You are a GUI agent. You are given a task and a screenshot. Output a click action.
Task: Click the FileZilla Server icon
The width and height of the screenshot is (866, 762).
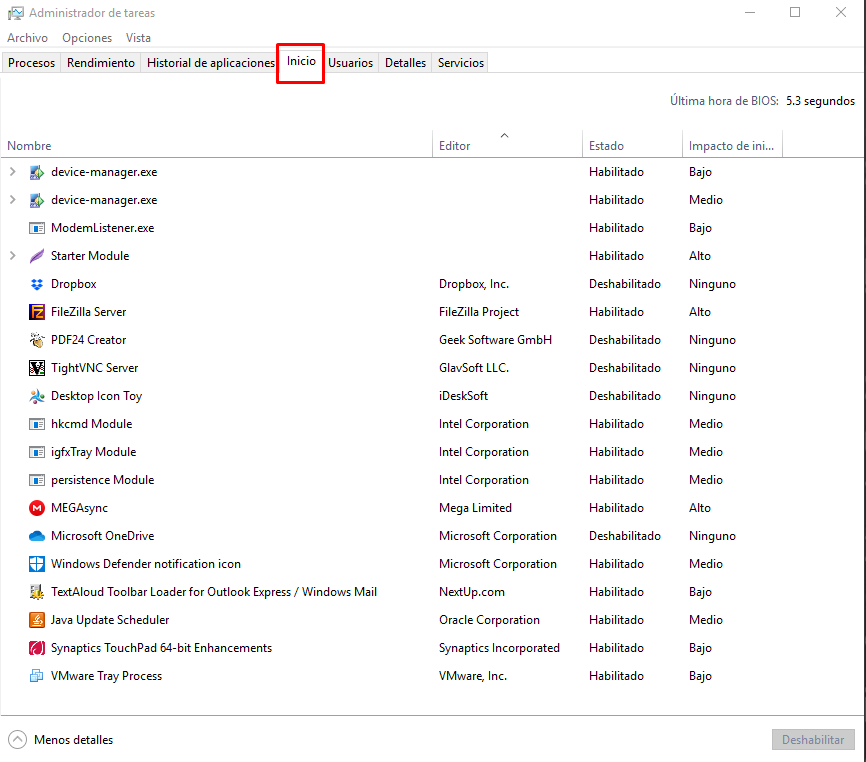tap(36, 312)
